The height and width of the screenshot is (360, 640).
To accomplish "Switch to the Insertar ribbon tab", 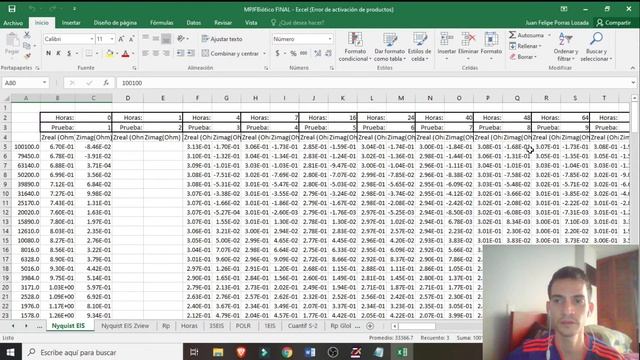I will [x=71, y=23].
